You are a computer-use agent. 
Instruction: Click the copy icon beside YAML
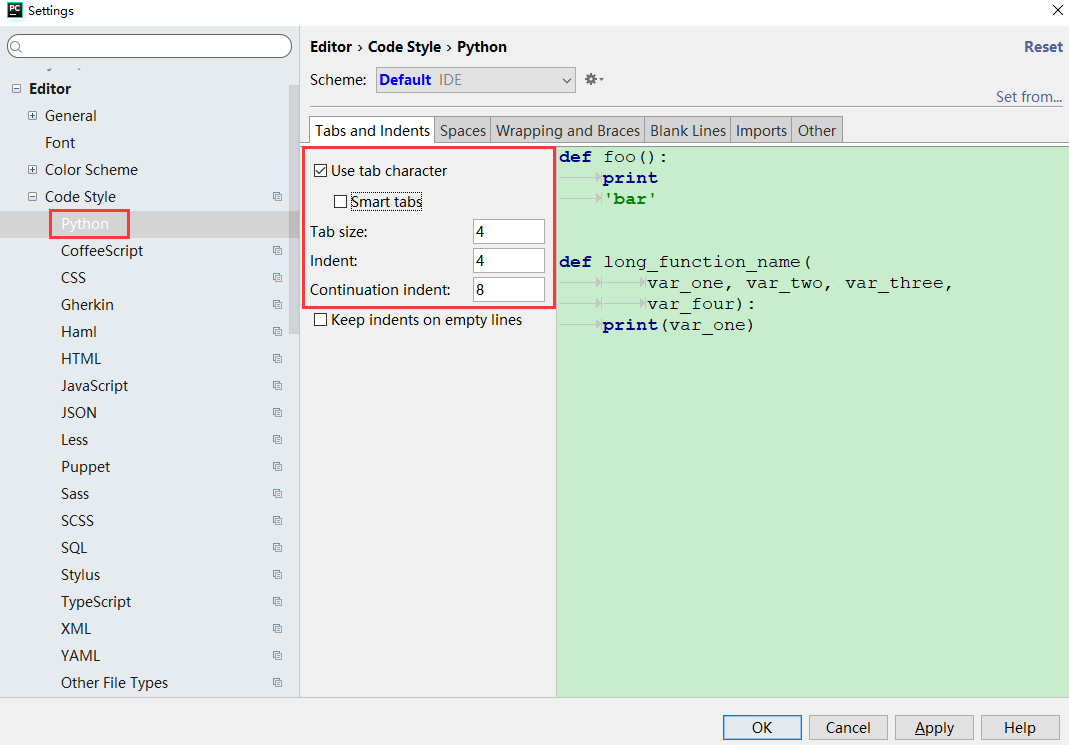(x=277, y=656)
